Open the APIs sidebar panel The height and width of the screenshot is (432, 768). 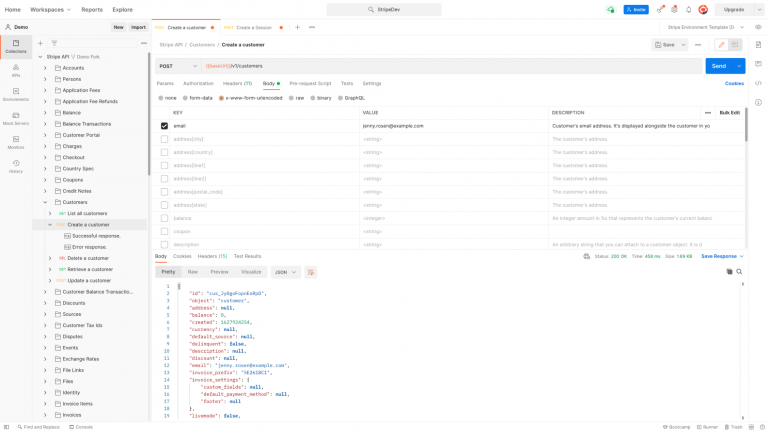pyautogui.click(x=16, y=71)
